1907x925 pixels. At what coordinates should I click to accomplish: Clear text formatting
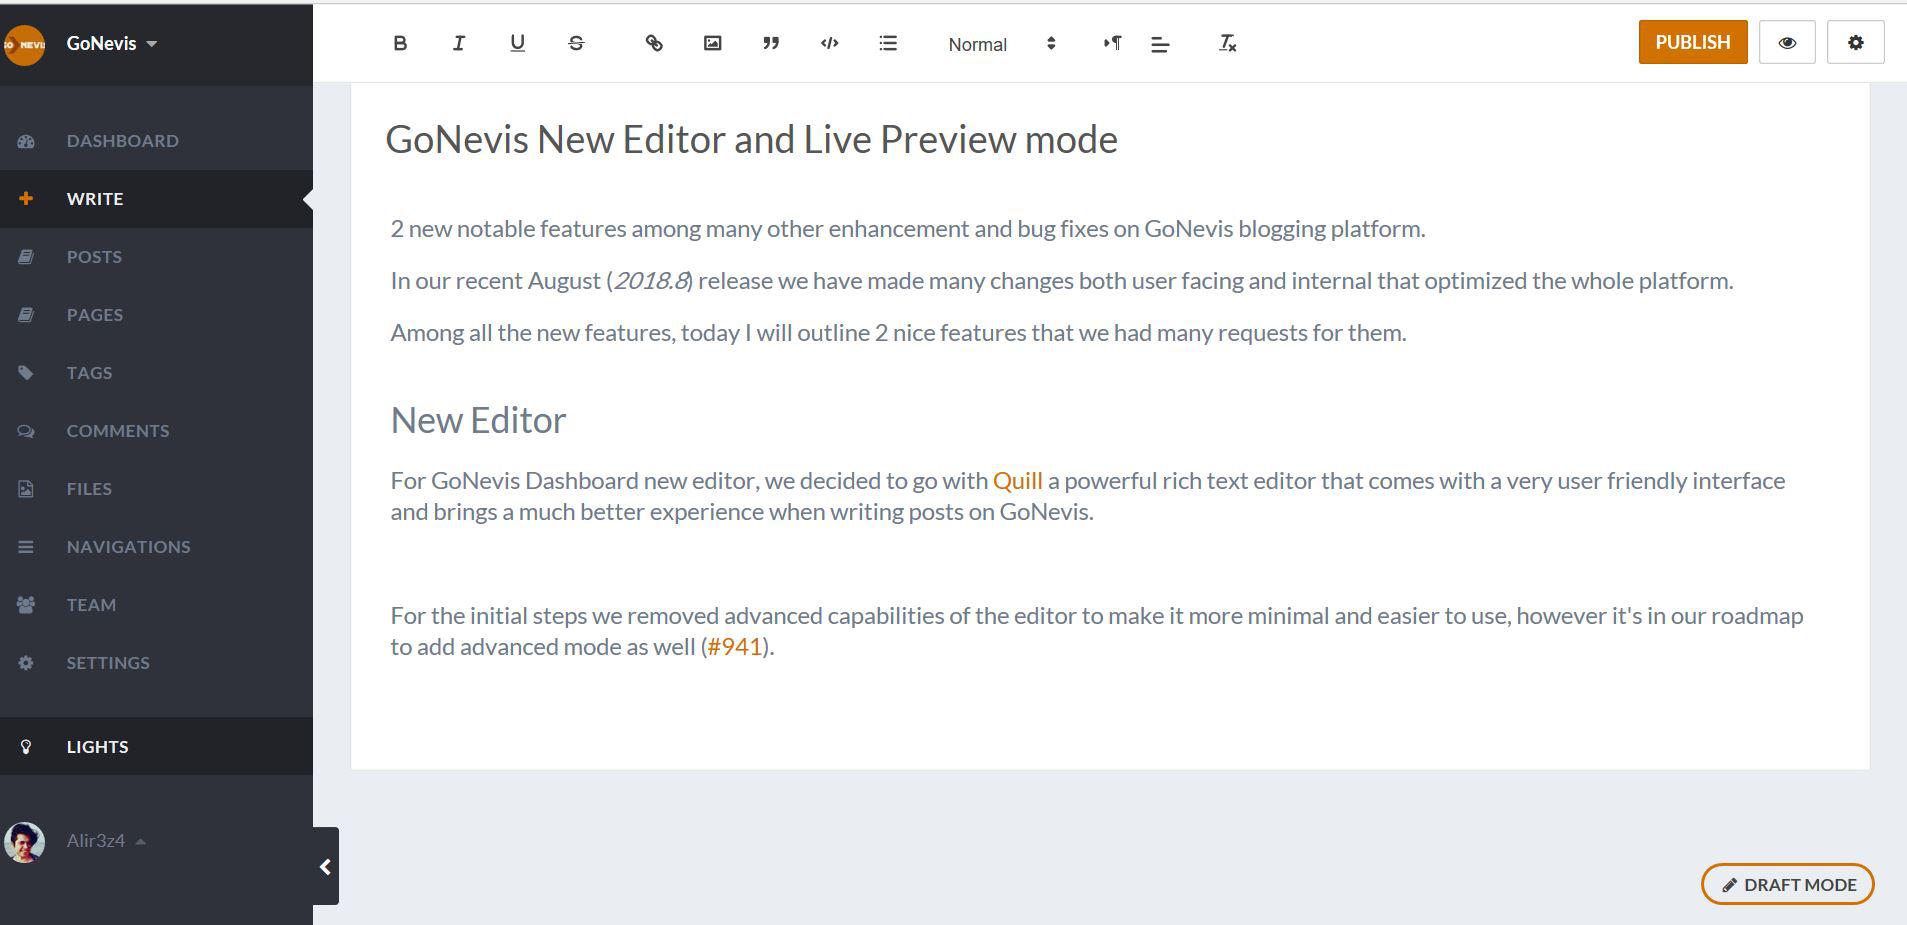click(x=1228, y=43)
